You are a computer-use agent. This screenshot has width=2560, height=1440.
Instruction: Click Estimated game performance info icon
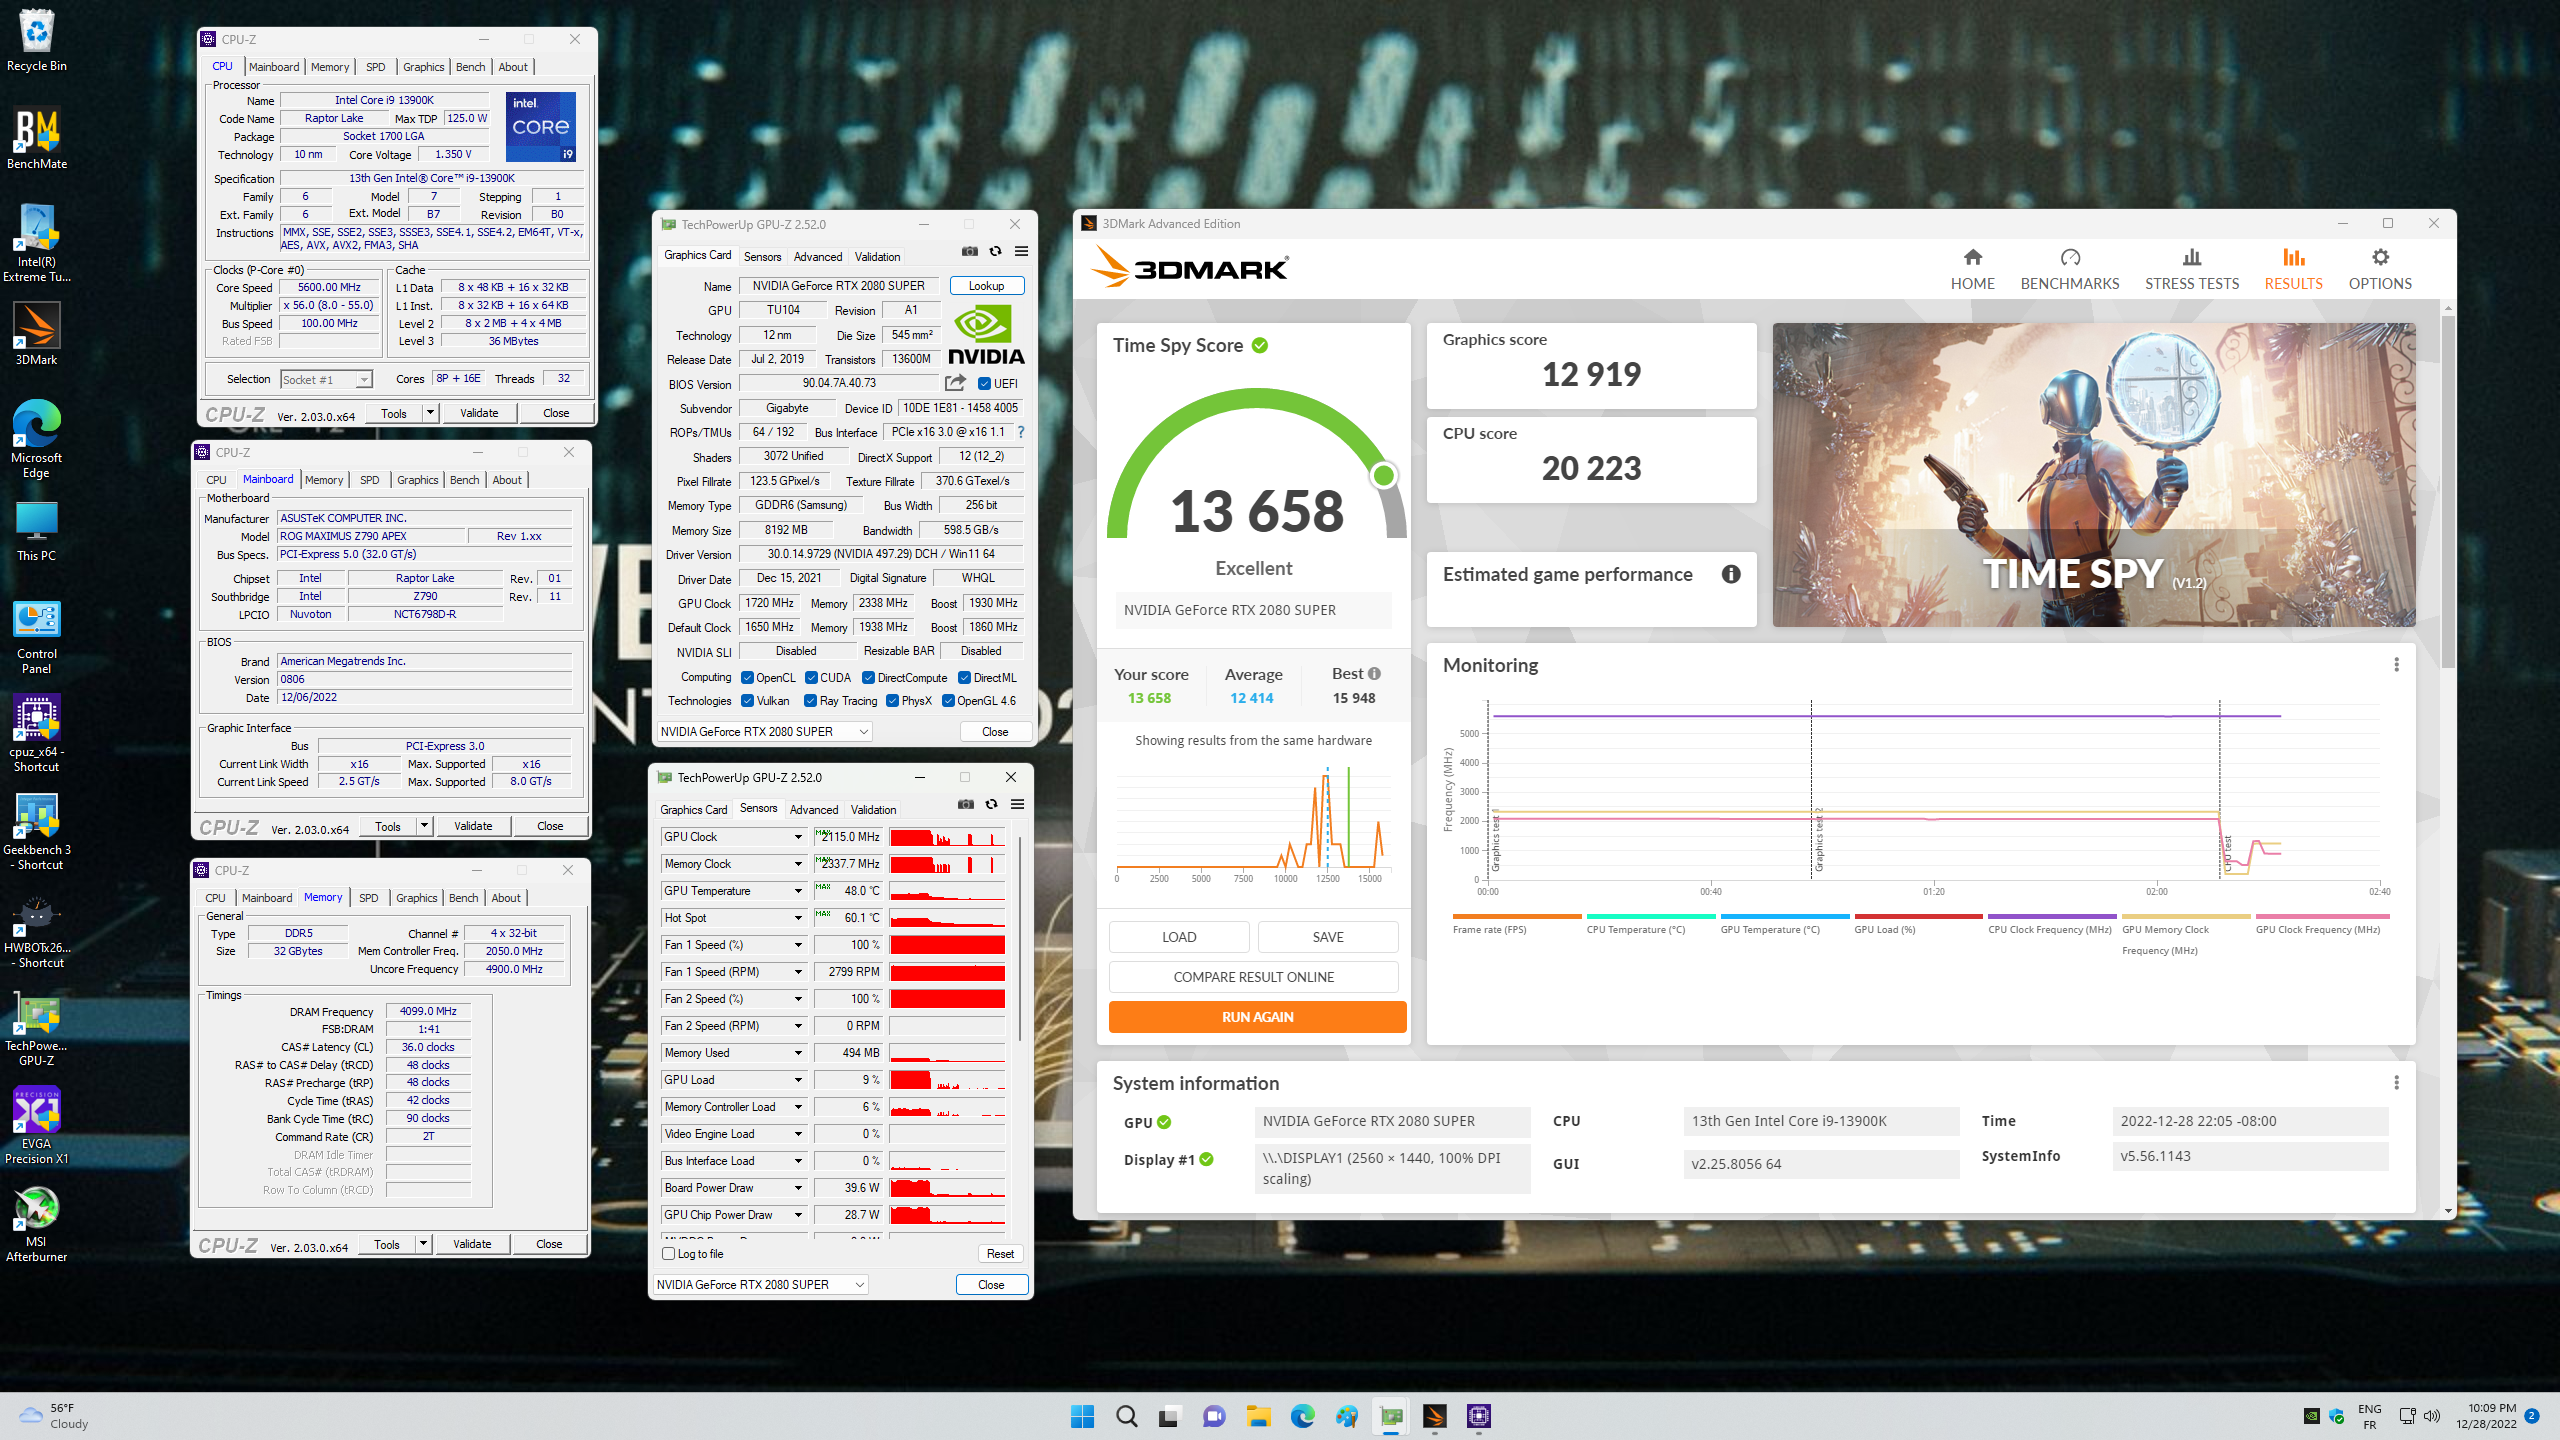(1731, 574)
